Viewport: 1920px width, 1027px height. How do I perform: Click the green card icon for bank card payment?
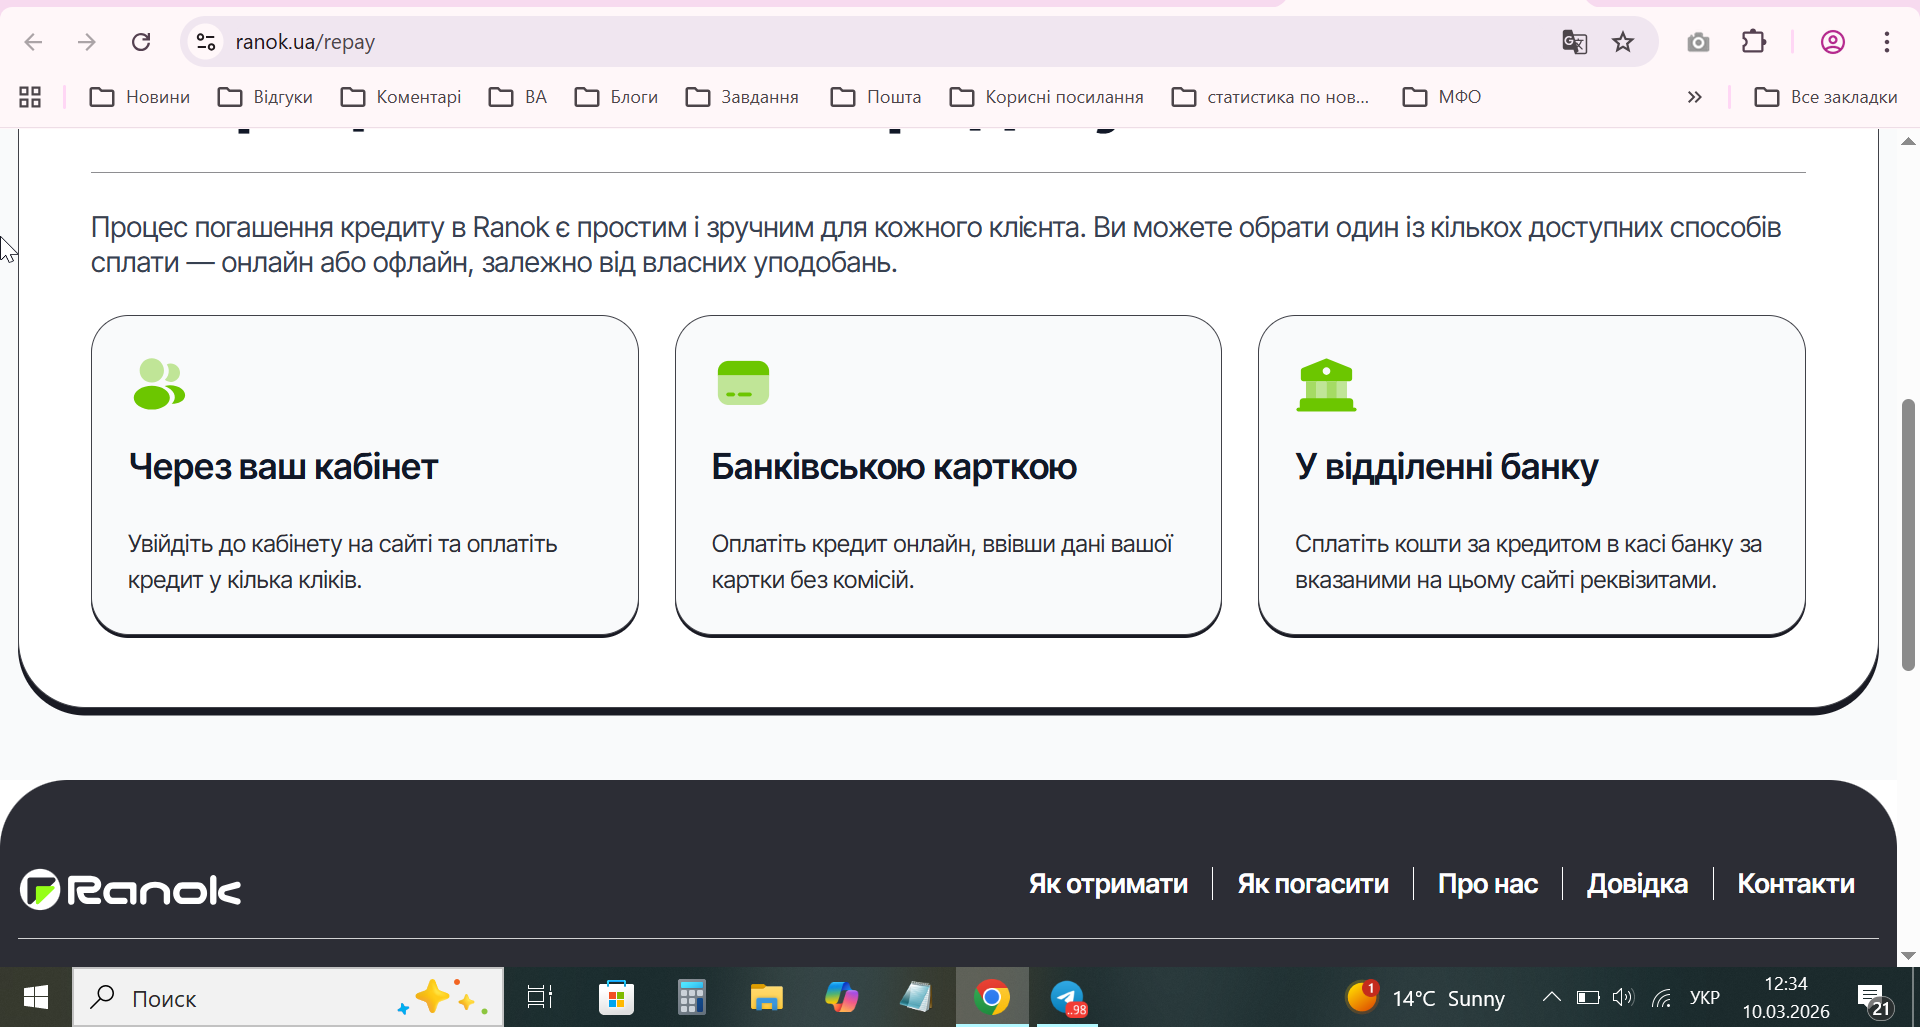743,383
